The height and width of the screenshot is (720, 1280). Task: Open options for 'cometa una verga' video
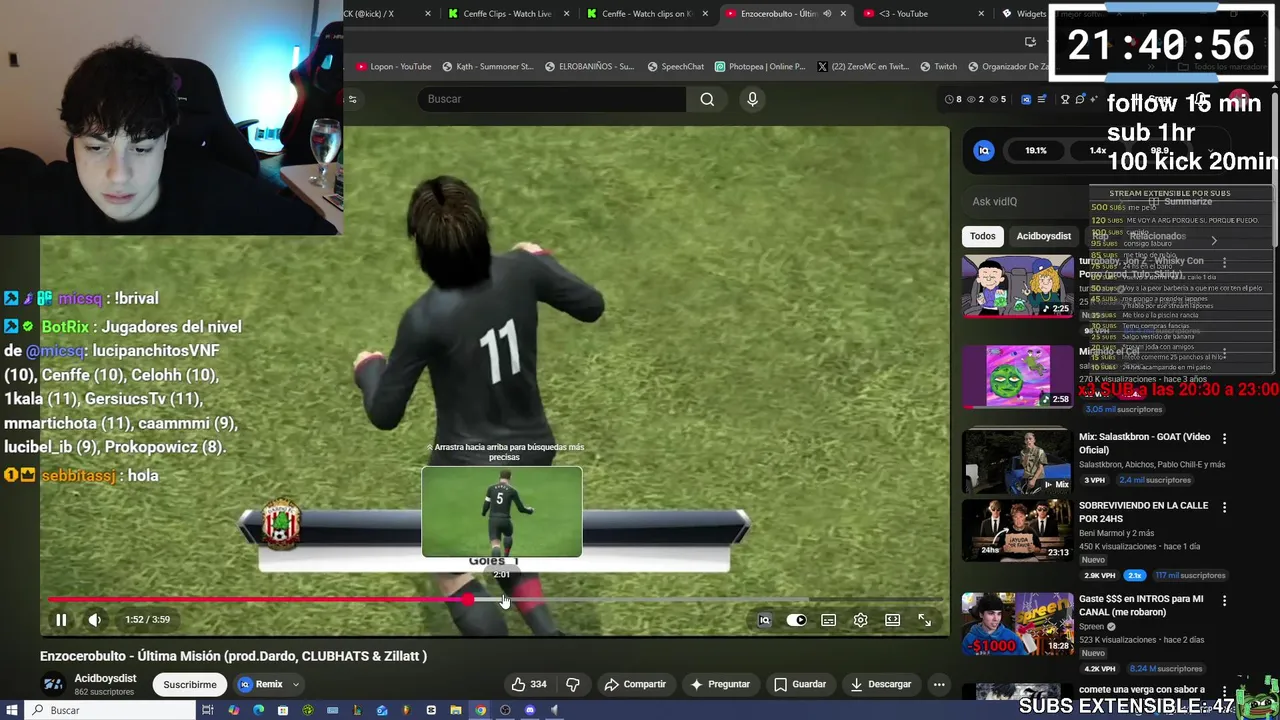[x=1224, y=690]
